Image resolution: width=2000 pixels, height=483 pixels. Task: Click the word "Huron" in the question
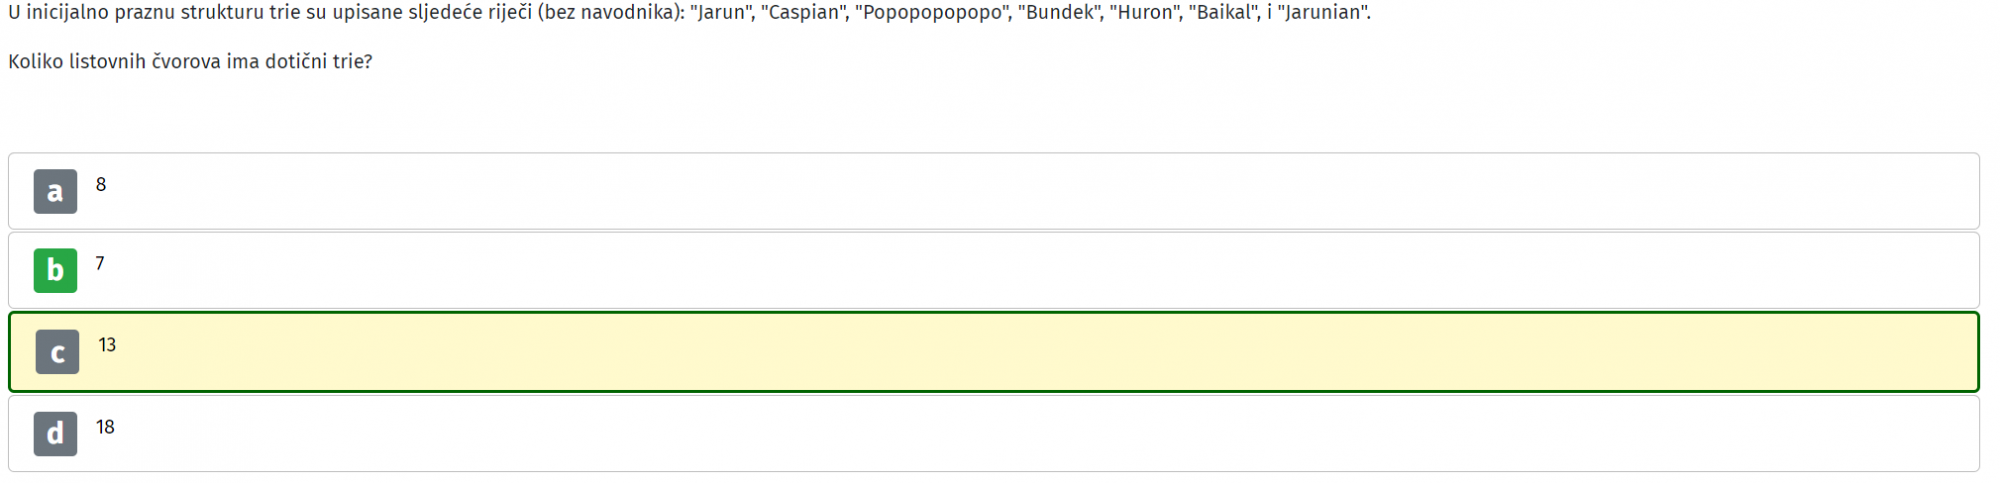(1143, 13)
